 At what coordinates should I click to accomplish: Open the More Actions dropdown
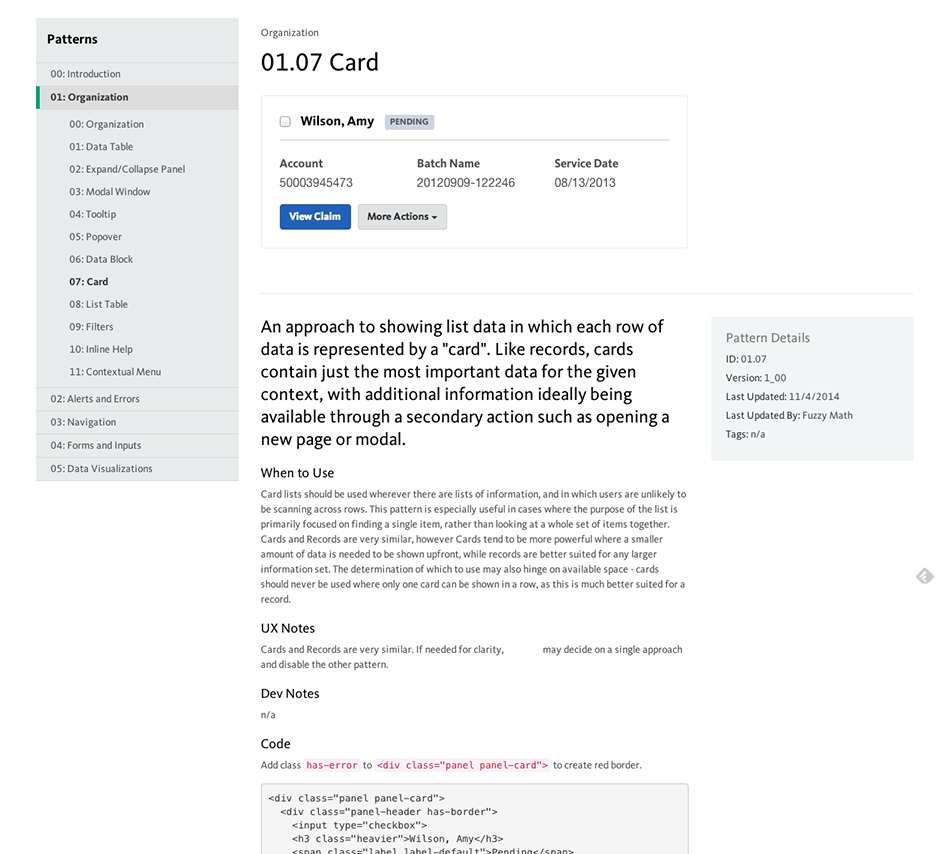(402, 217)
